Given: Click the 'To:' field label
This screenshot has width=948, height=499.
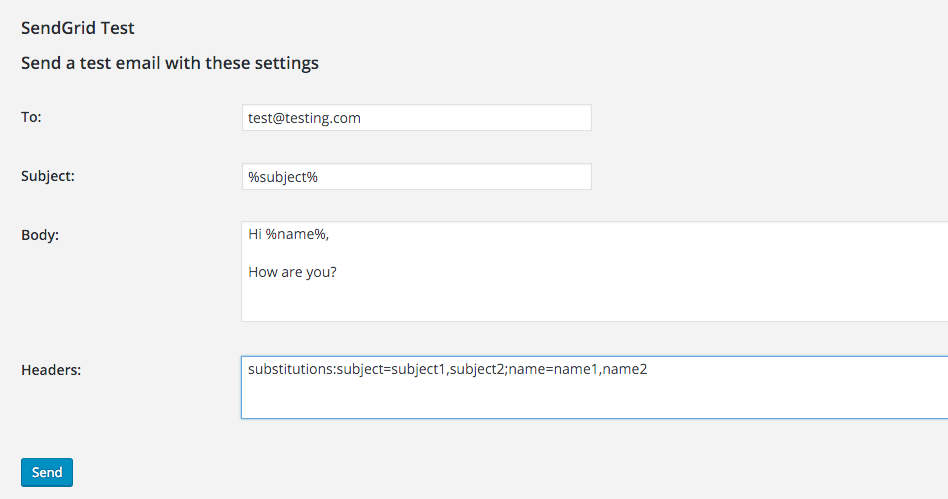Looking at the screenshot, I should 31,117.
